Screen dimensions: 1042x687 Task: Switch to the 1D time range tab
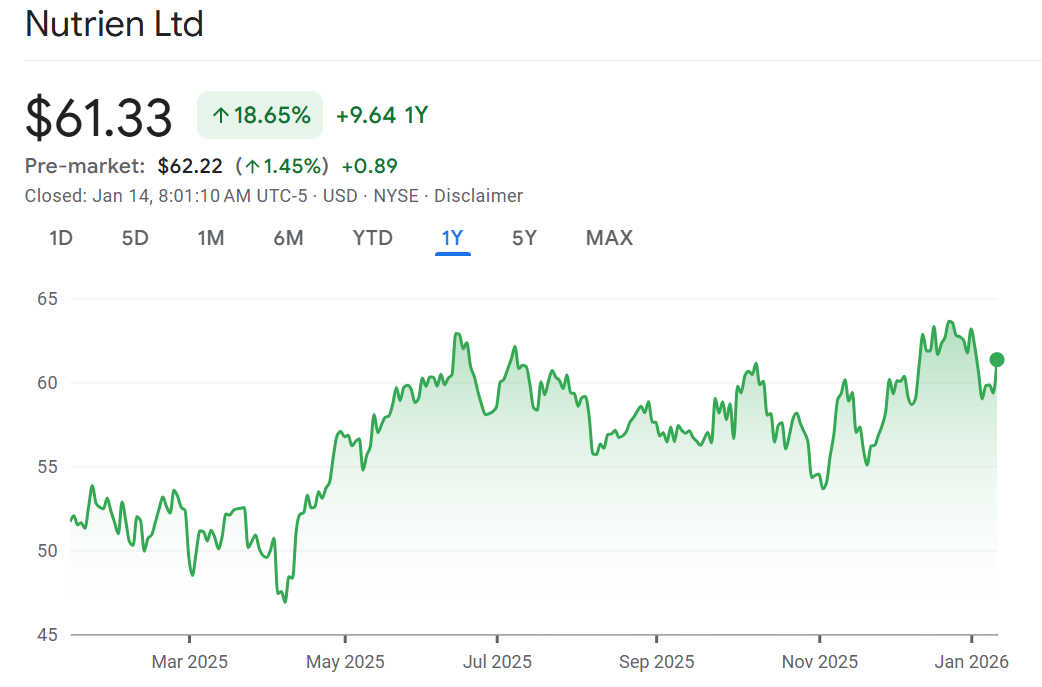(x=61, y=238)
